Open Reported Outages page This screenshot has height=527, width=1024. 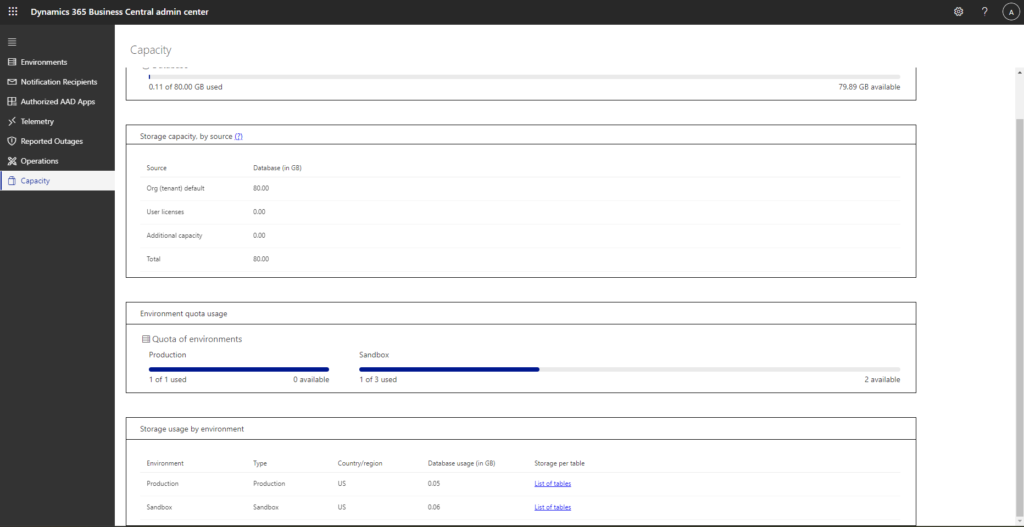52,141
